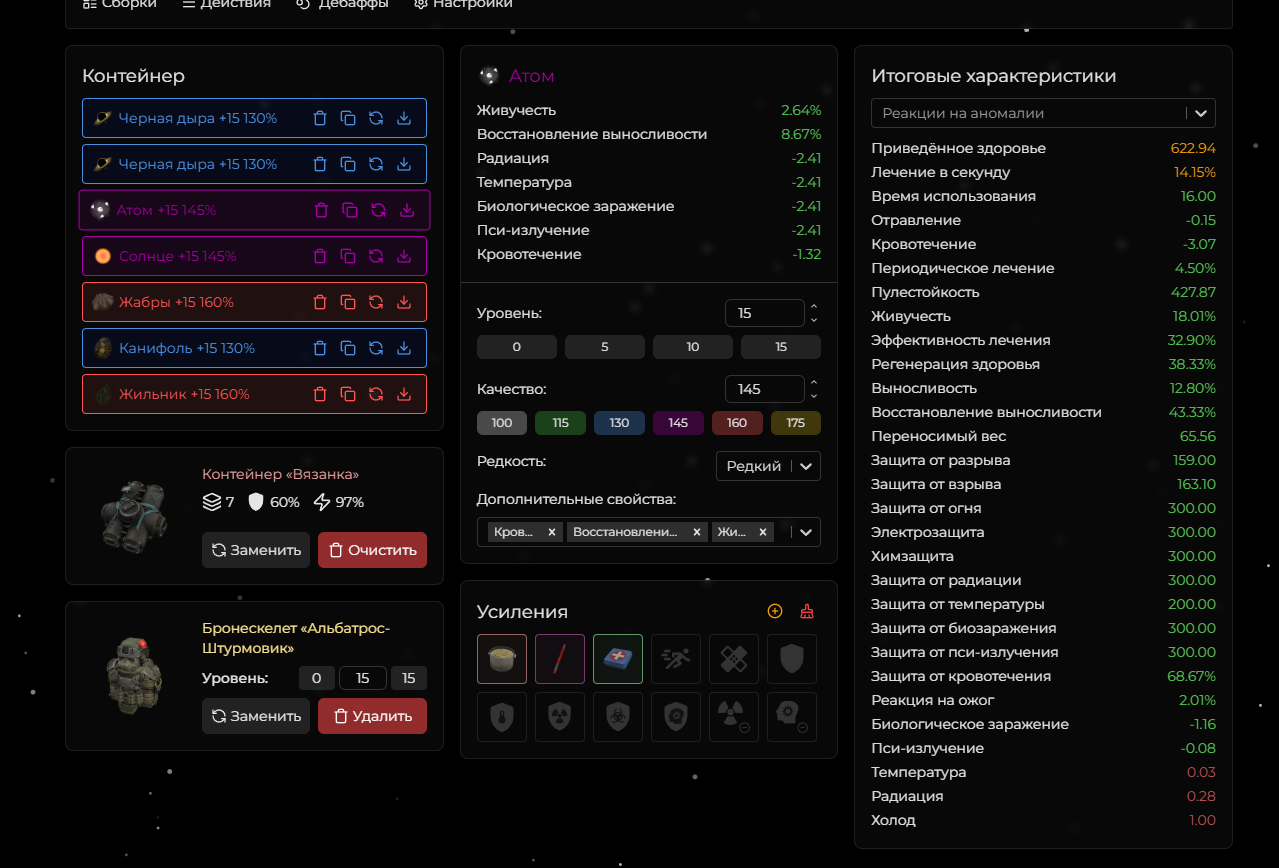Toggle the running man boost slot
Screen dimensions: 1279x868
(676, 659)
